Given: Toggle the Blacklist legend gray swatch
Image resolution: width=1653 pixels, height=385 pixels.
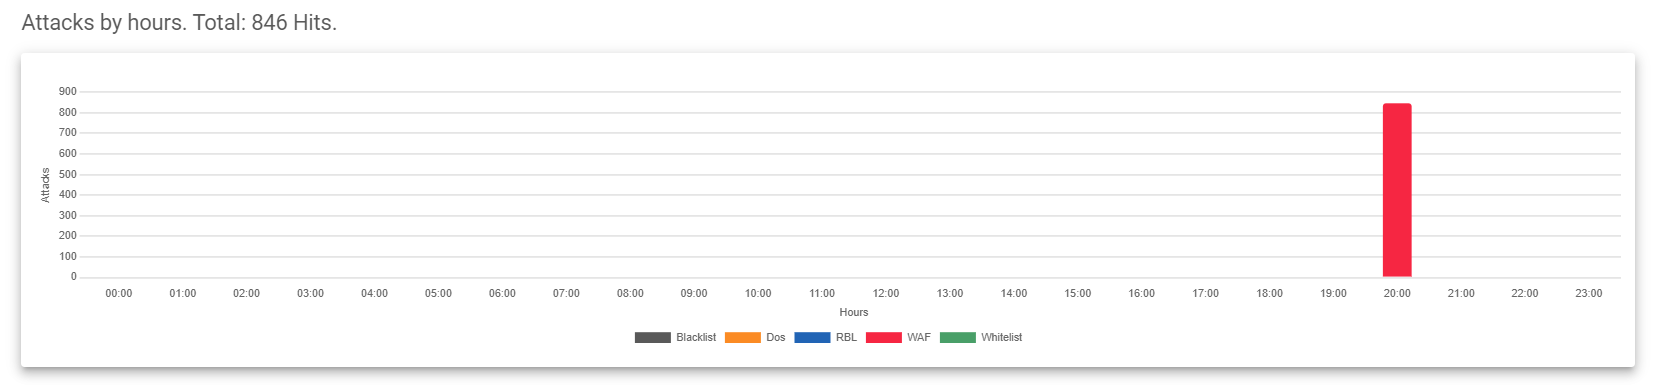Looking at the screenshot, I should point(652,338).
